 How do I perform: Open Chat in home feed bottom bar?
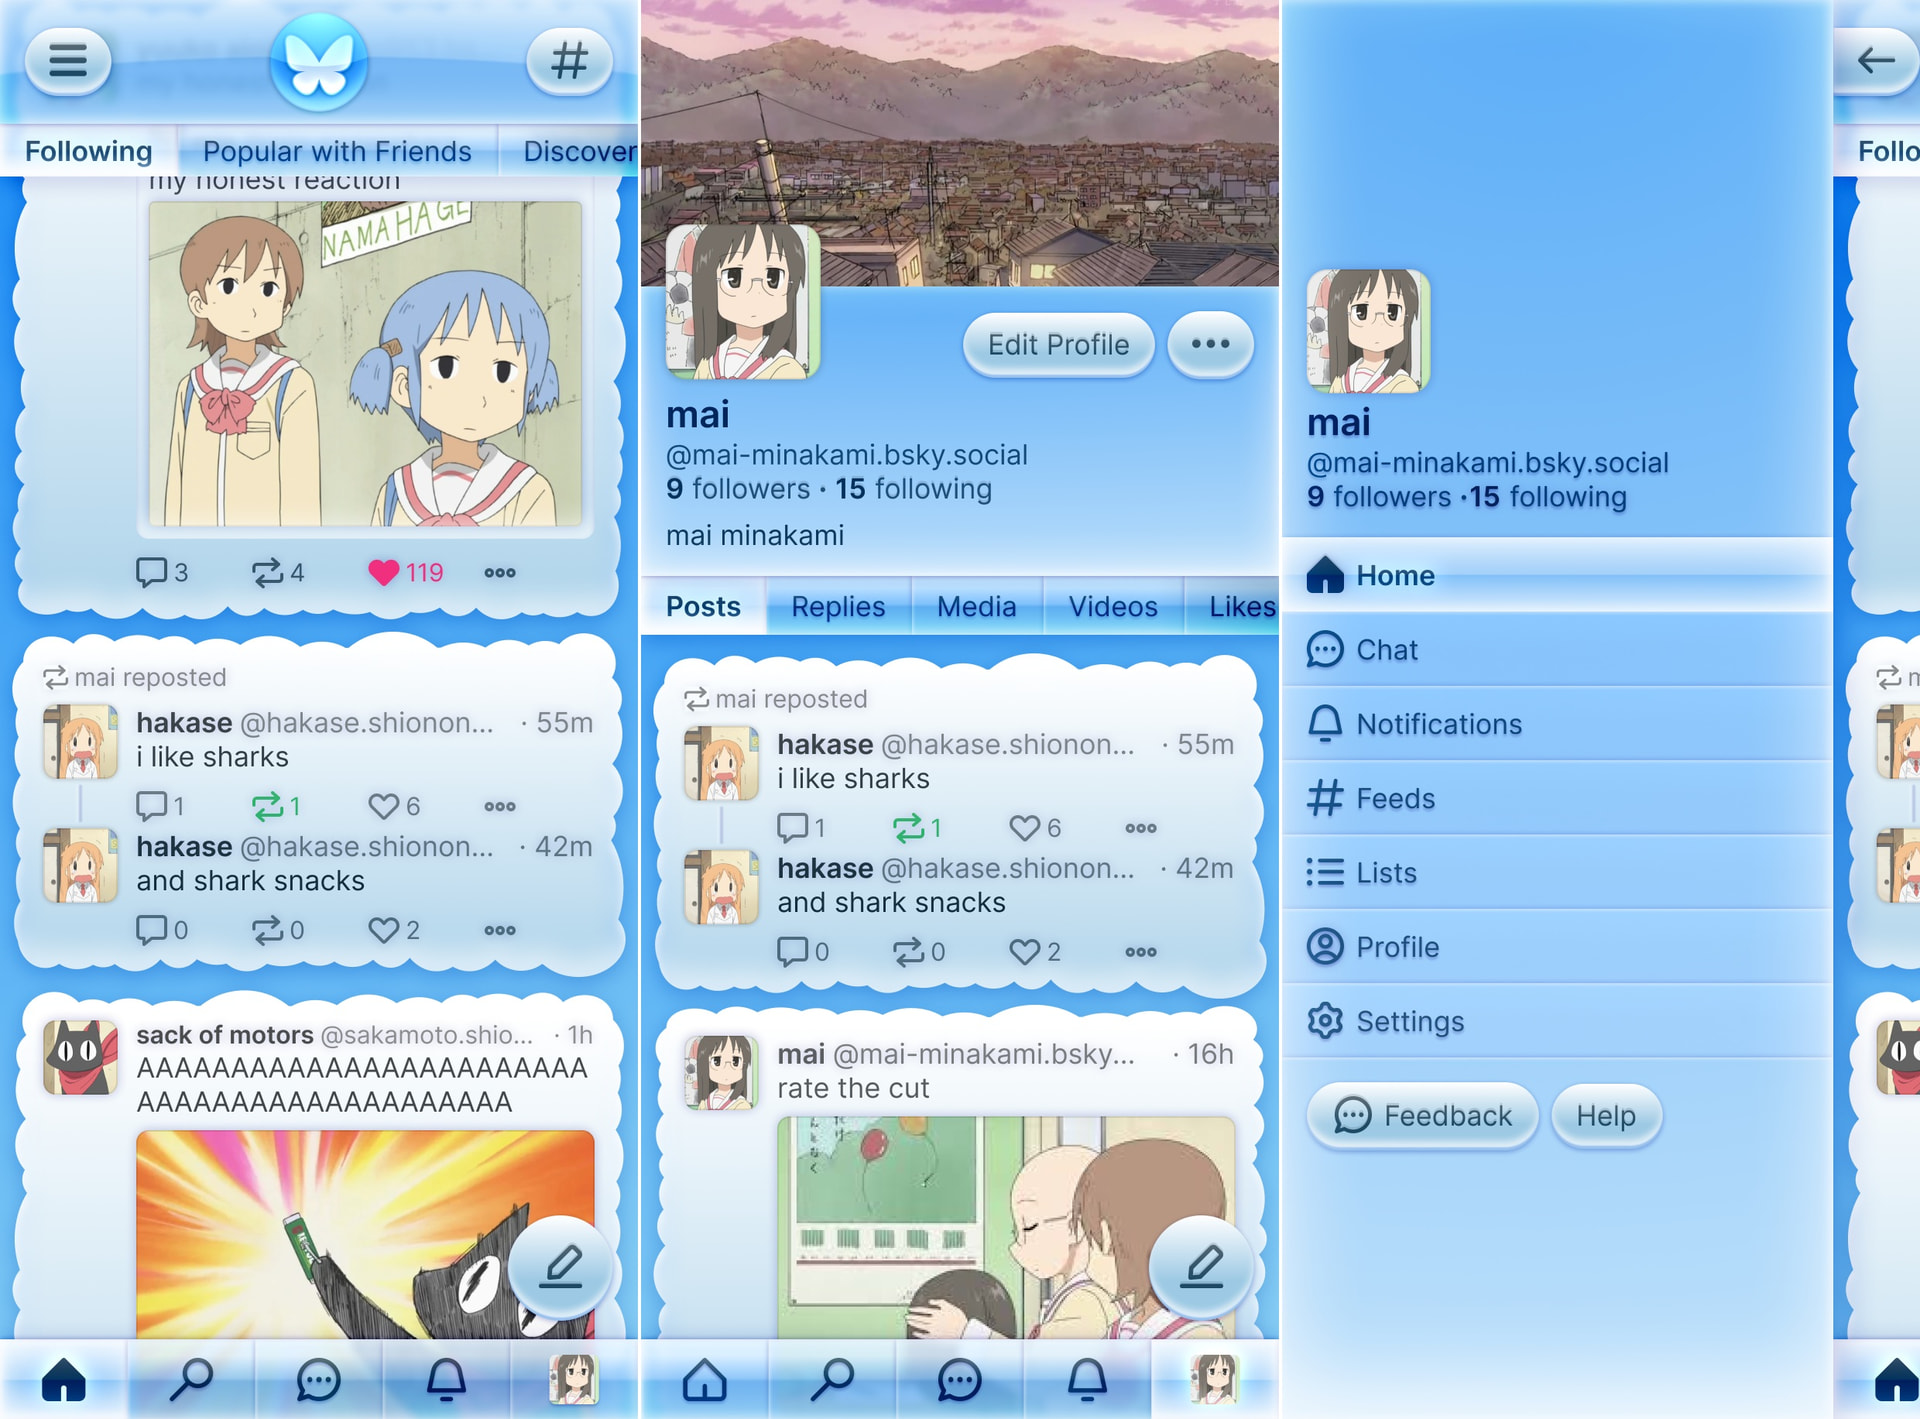(x=319, y=1380)
